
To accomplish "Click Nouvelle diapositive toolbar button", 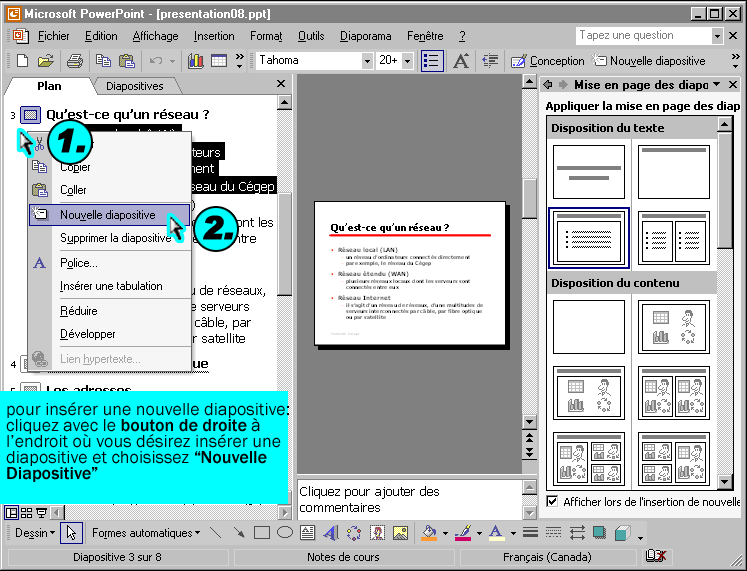I will tap(648, 61).
